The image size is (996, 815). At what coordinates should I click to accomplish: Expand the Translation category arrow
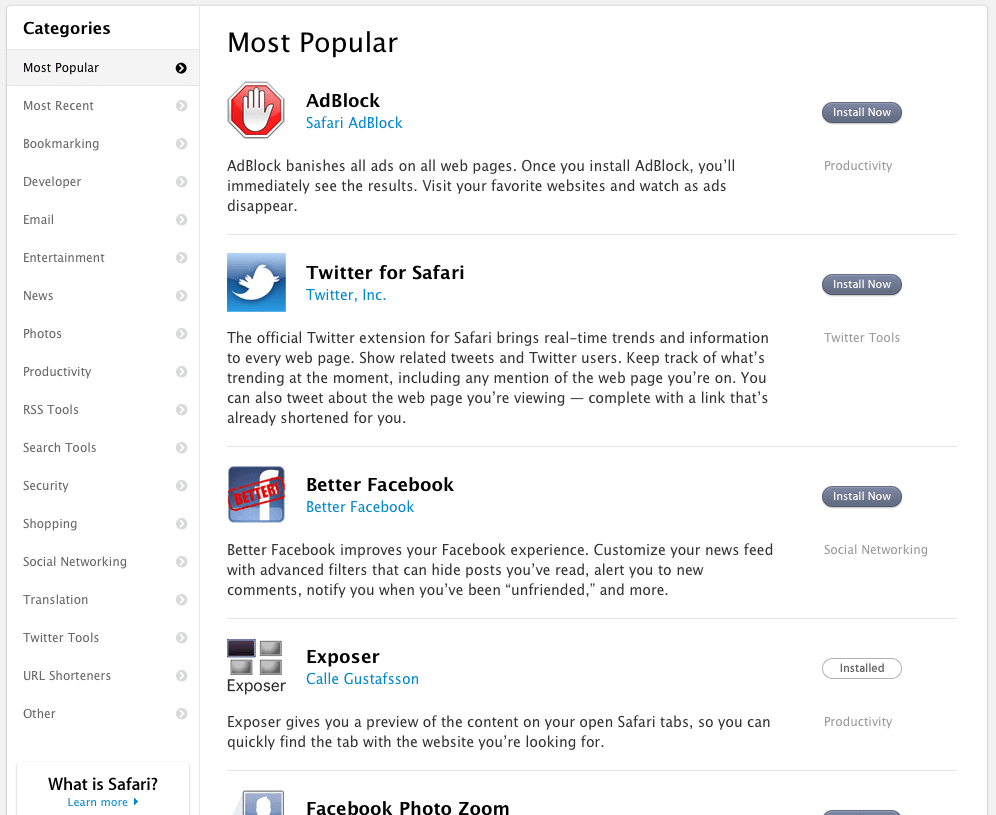tap(182, 600)
